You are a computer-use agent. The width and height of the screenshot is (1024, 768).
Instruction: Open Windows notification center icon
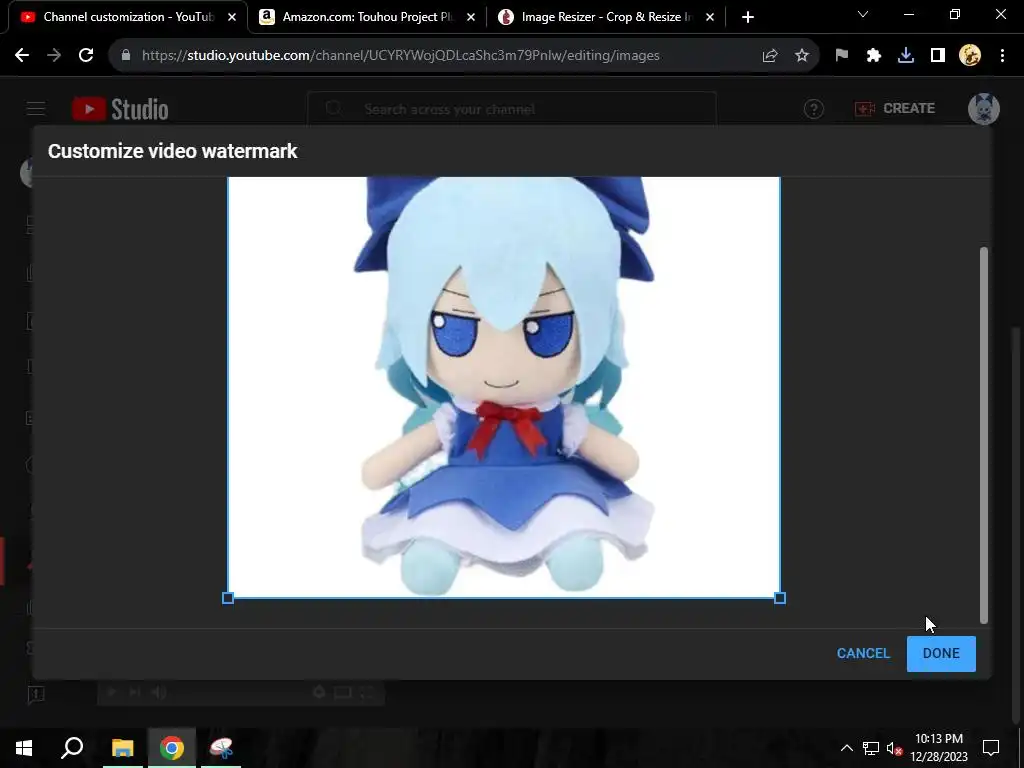point(991,748)
